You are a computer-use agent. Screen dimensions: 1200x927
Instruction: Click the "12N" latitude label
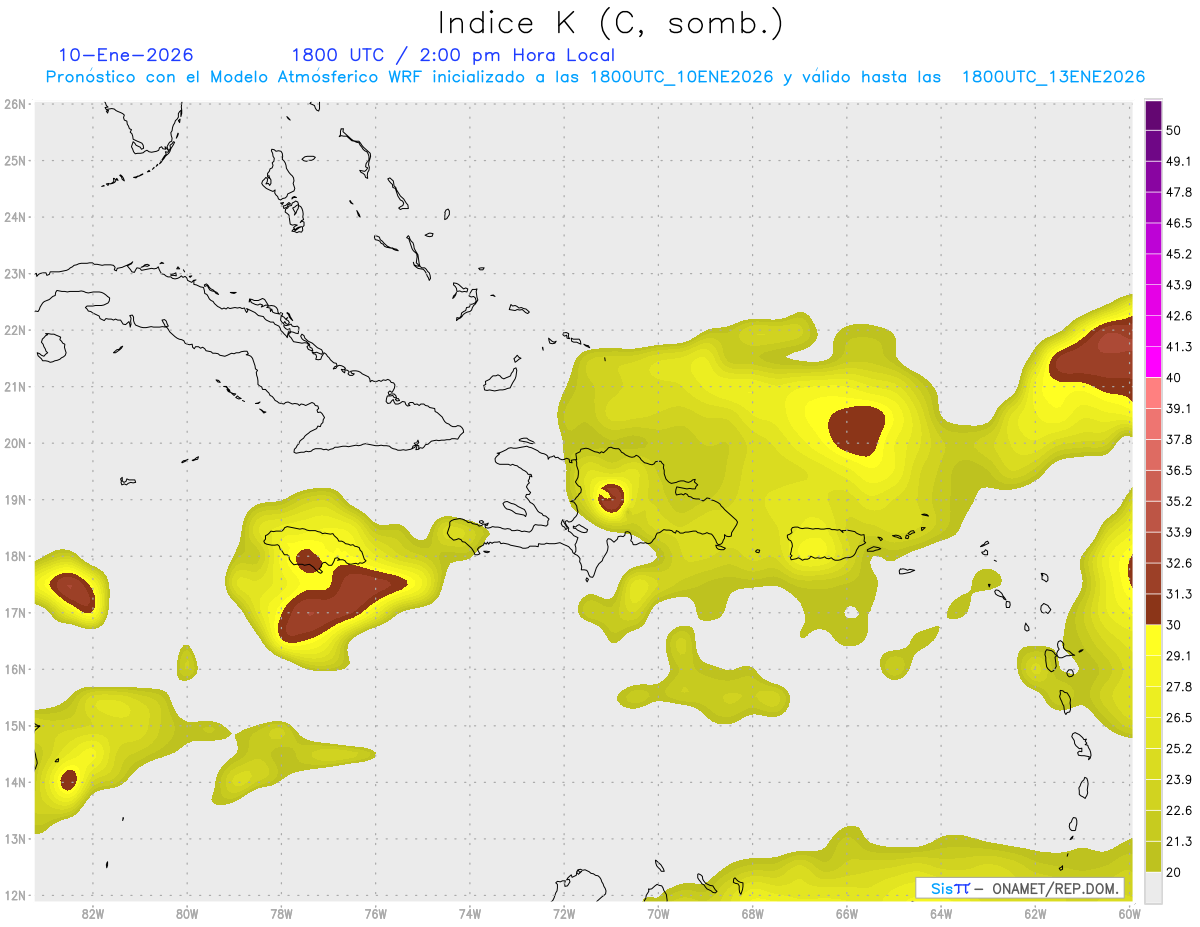[16, 896]
